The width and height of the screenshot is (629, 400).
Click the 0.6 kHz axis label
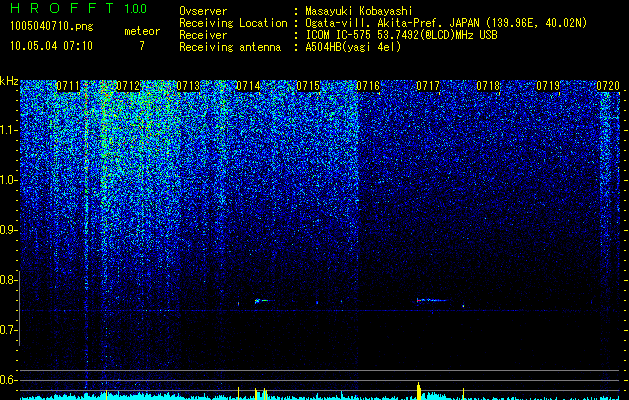pos(9,380)
